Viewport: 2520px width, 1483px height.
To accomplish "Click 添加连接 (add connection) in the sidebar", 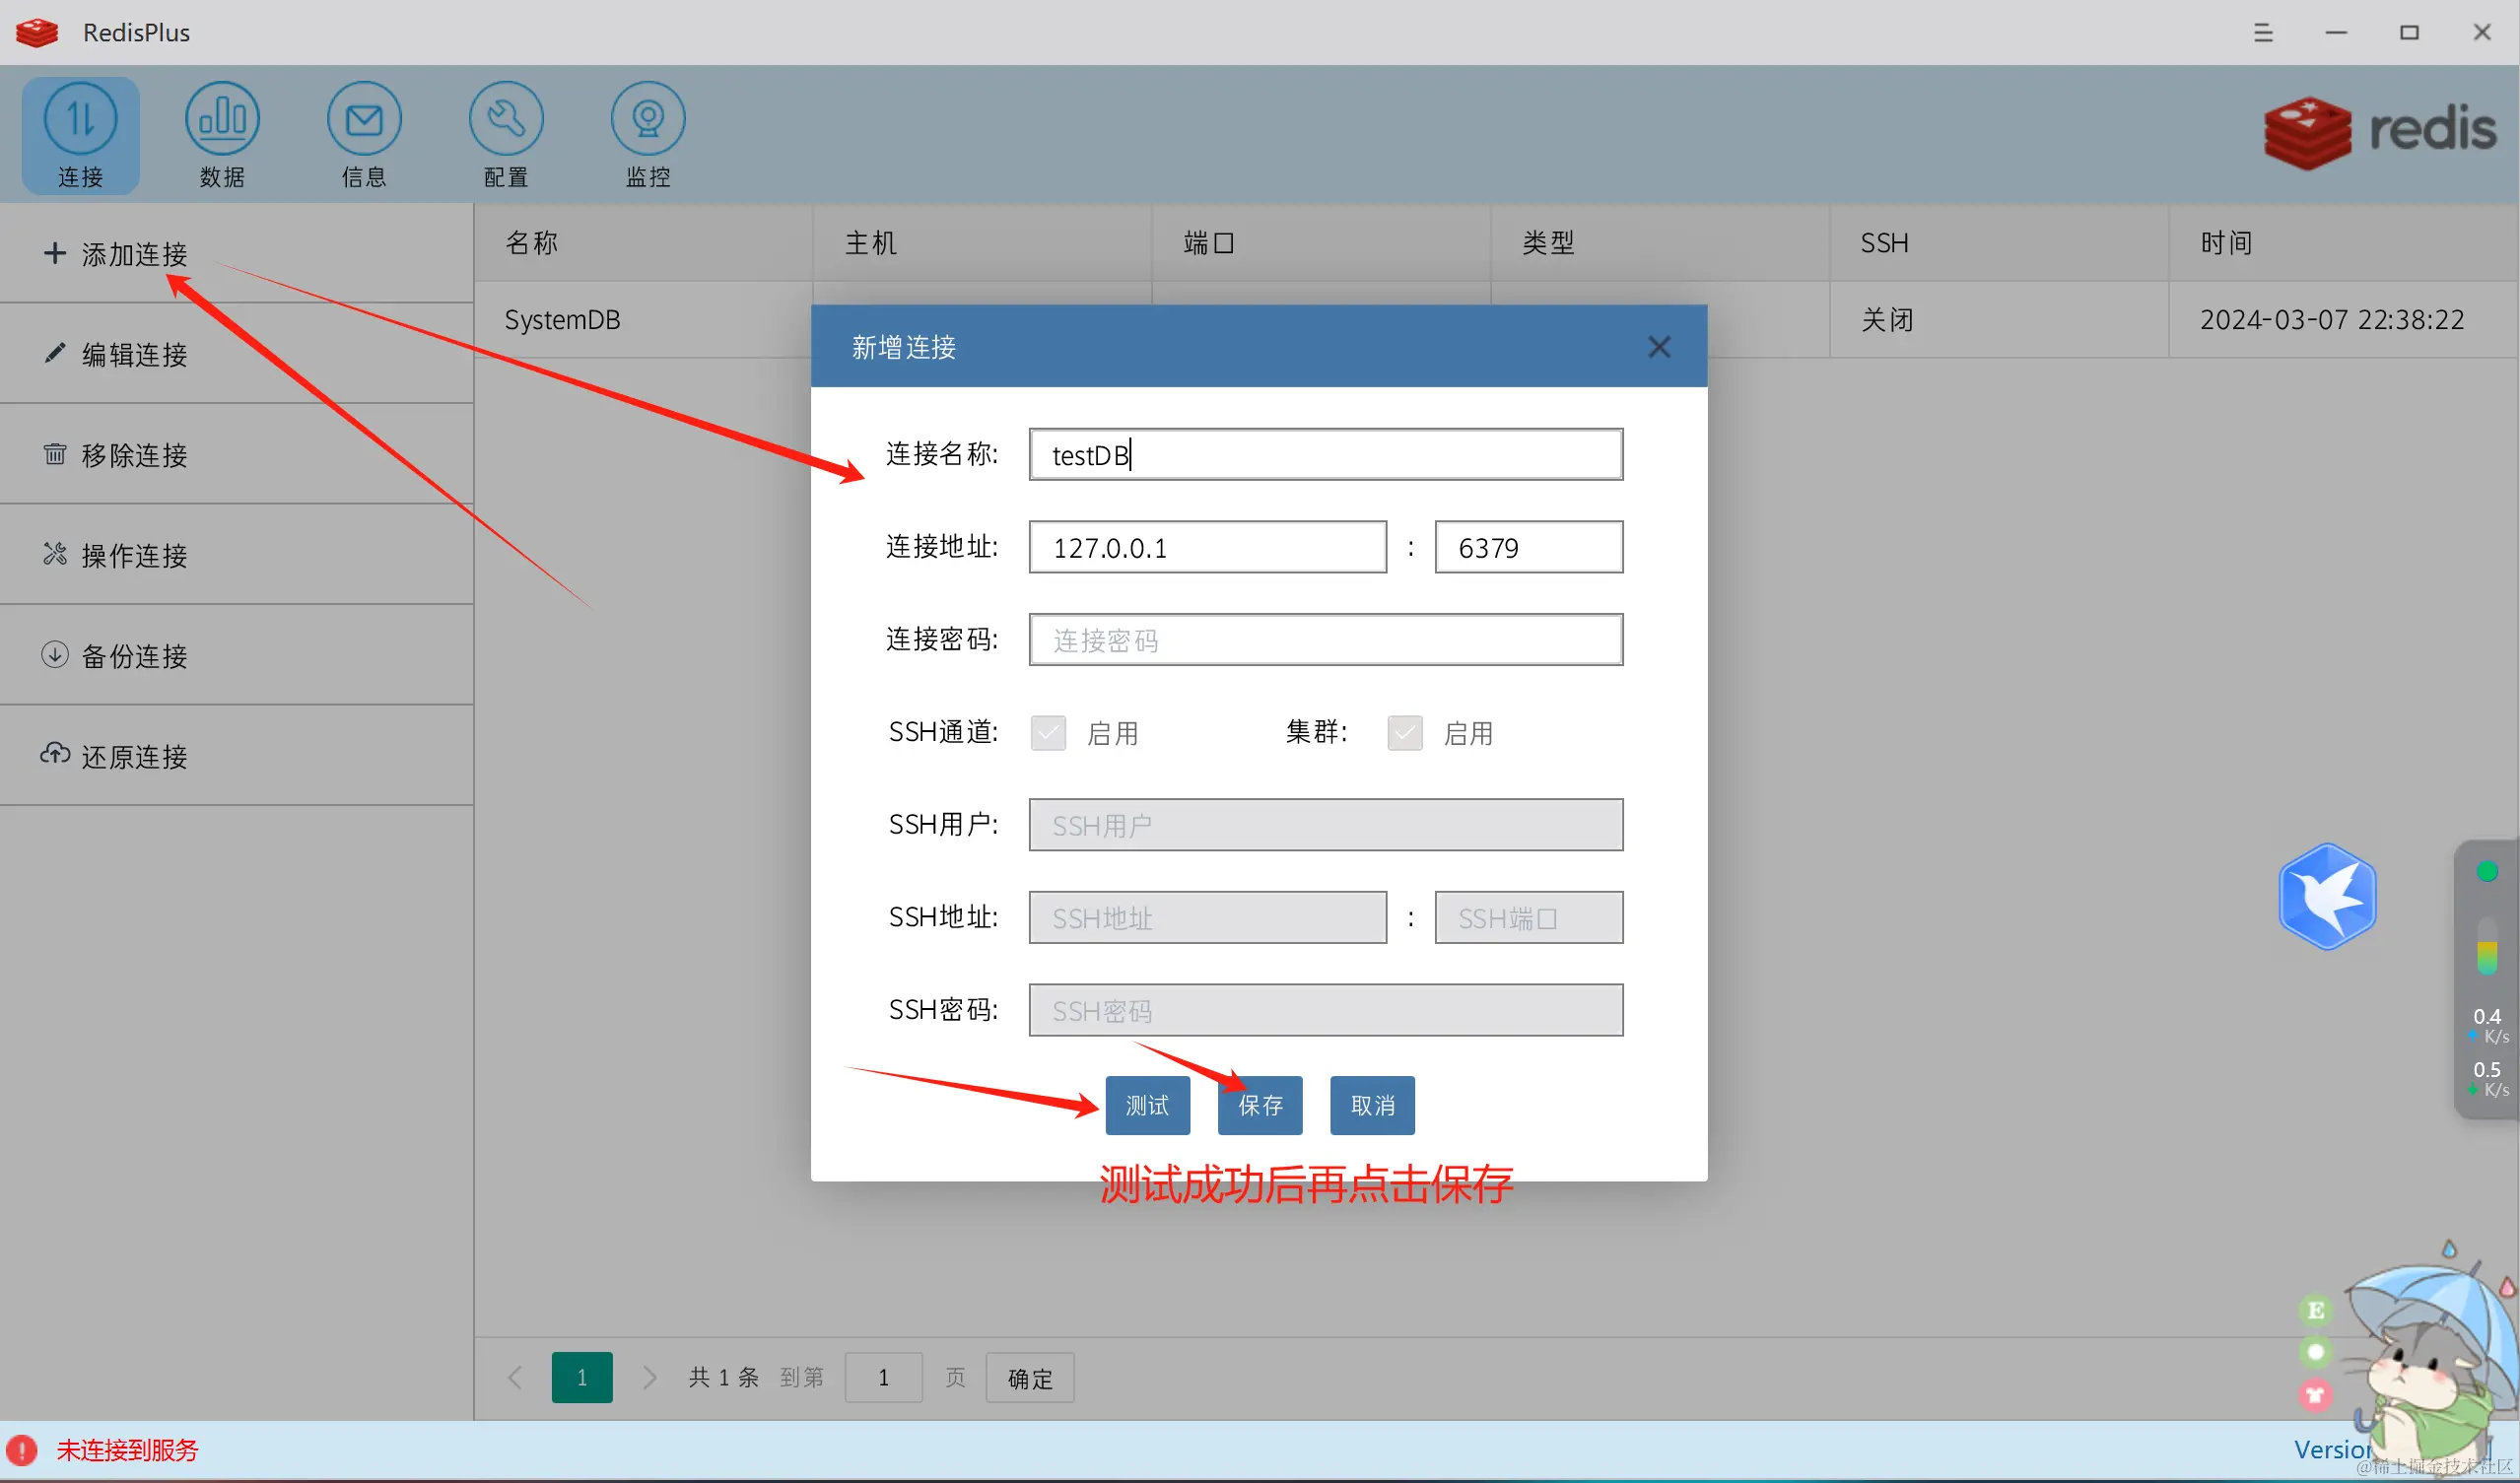I will pyautogui.click(x=134, y=254).
